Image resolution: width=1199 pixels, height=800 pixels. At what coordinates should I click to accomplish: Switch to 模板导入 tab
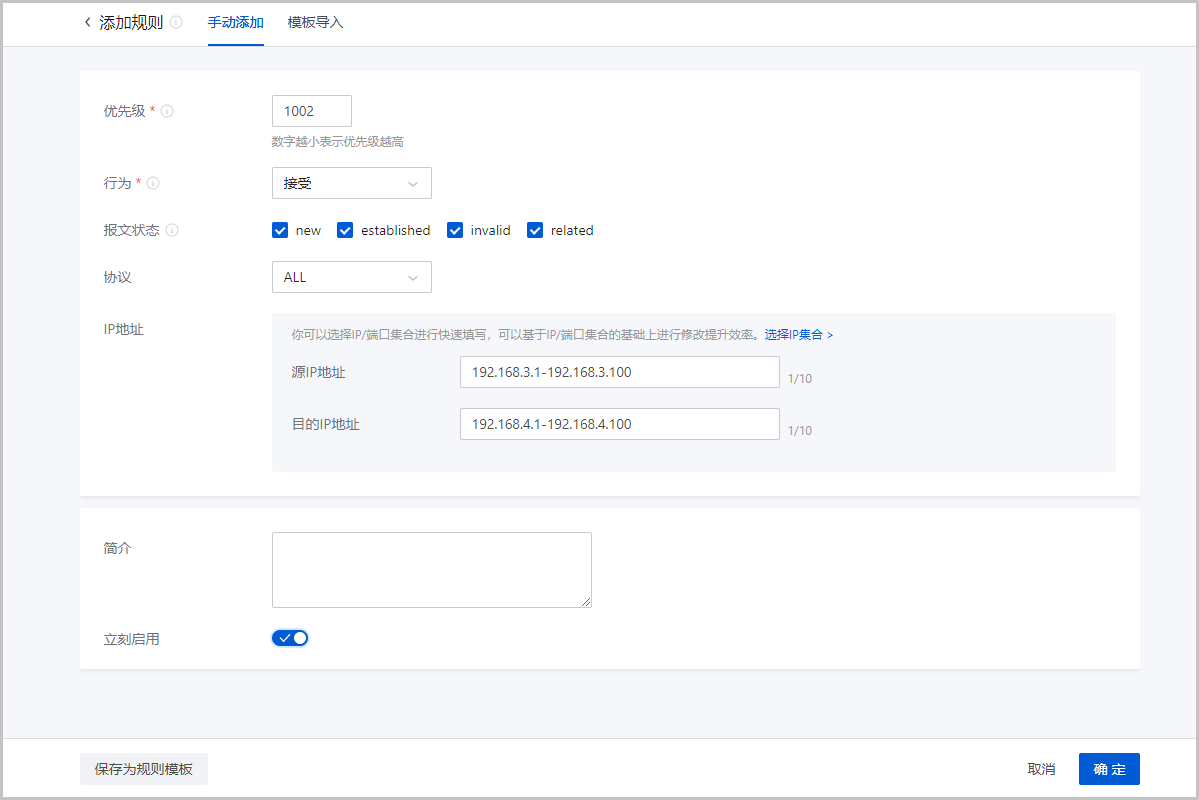(x=315, y=22)
